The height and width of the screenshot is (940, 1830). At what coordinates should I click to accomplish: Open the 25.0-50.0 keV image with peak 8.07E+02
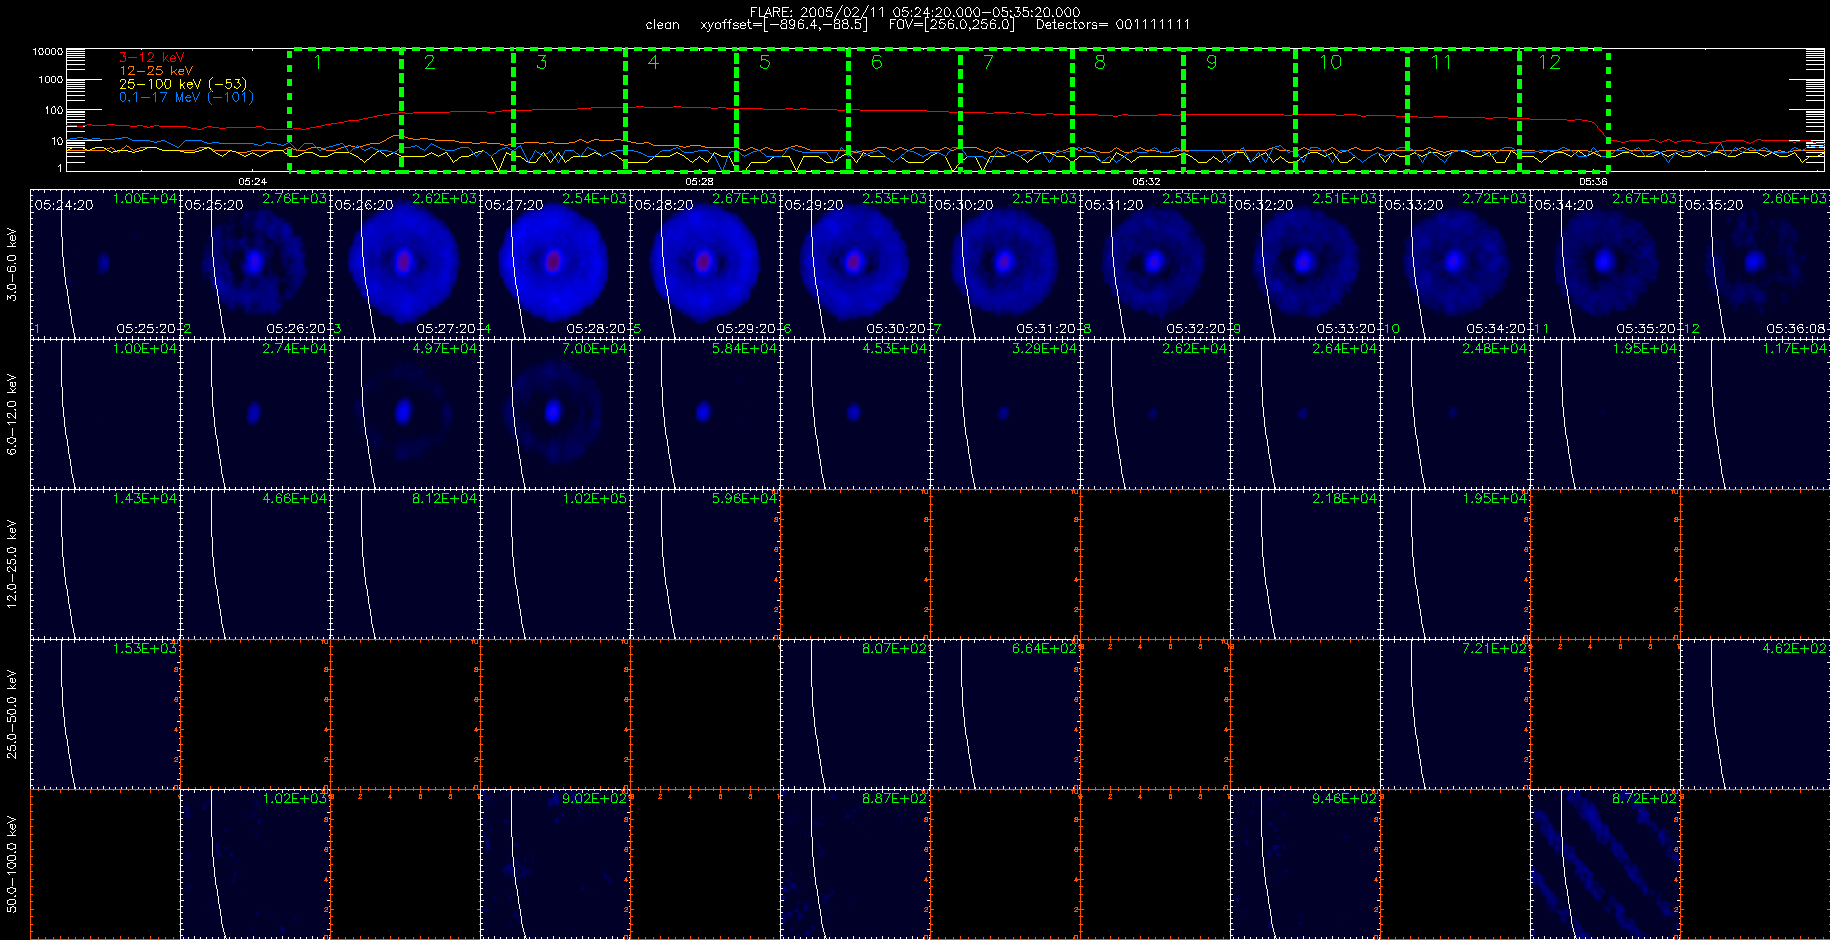856,714
